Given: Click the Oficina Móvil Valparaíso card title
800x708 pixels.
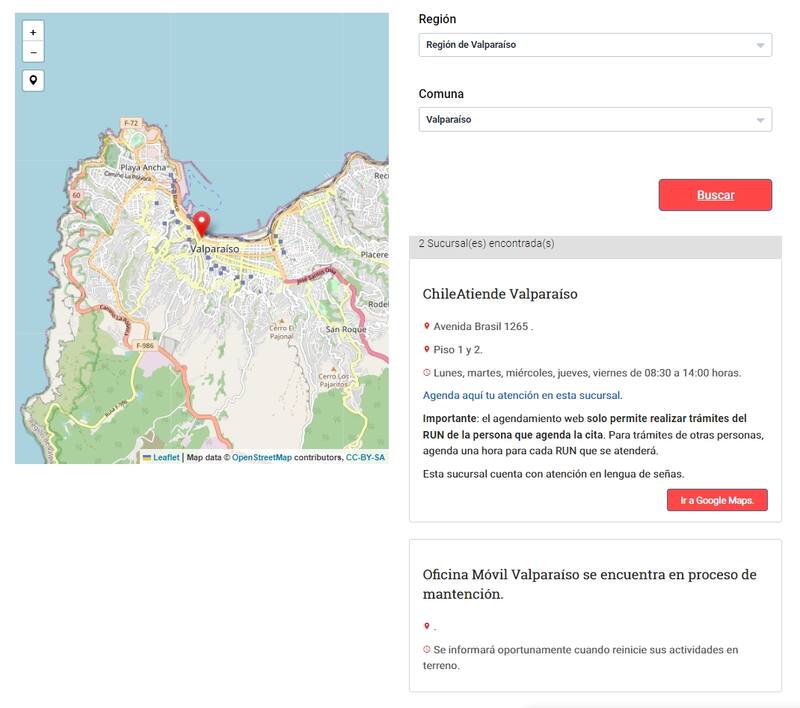Looking at the screenshot, I should click(x=589, y=584).
